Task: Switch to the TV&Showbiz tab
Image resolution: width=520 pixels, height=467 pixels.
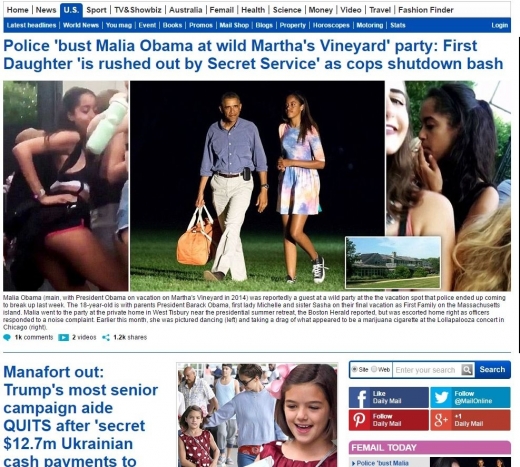Action: point(138,10)
